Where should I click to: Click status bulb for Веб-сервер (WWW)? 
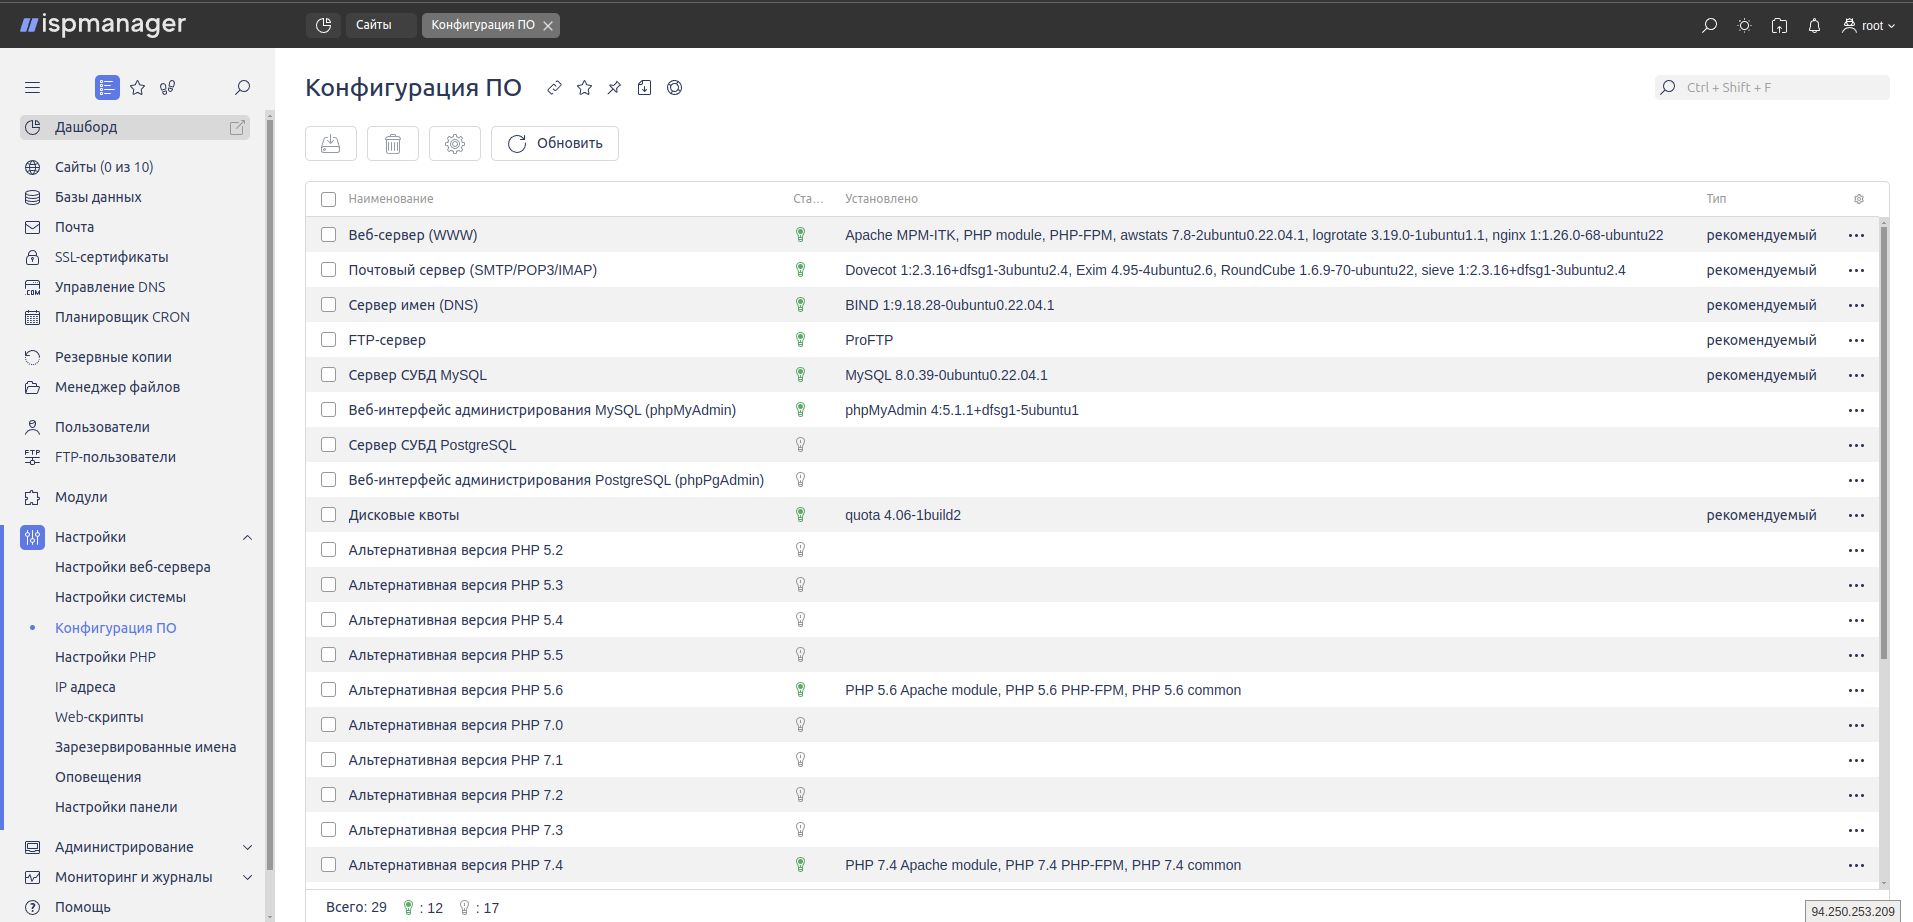click(x=800, y=235)
